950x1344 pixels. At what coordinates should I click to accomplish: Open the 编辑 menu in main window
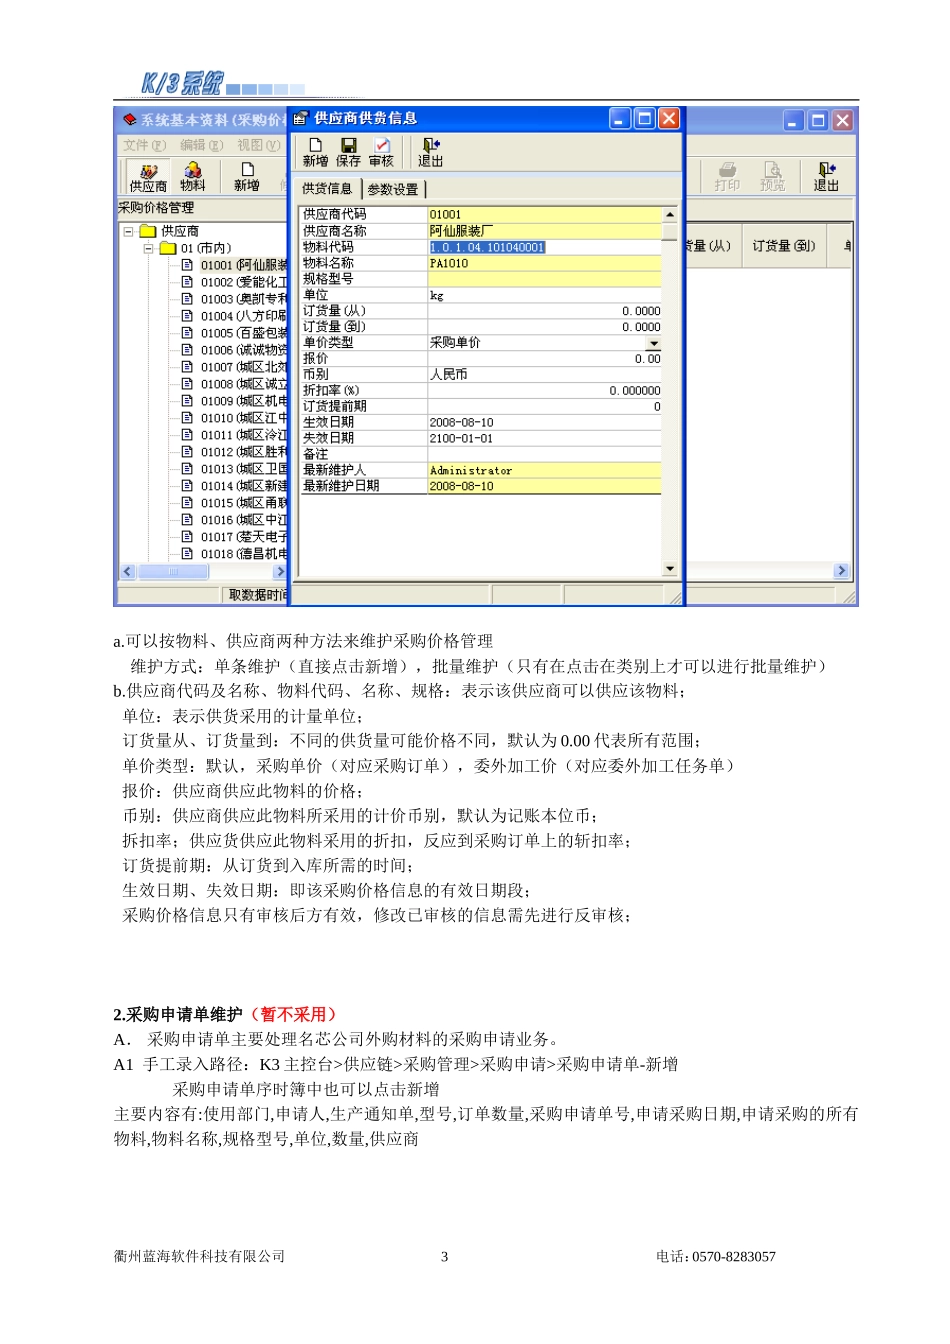(201, 145)
